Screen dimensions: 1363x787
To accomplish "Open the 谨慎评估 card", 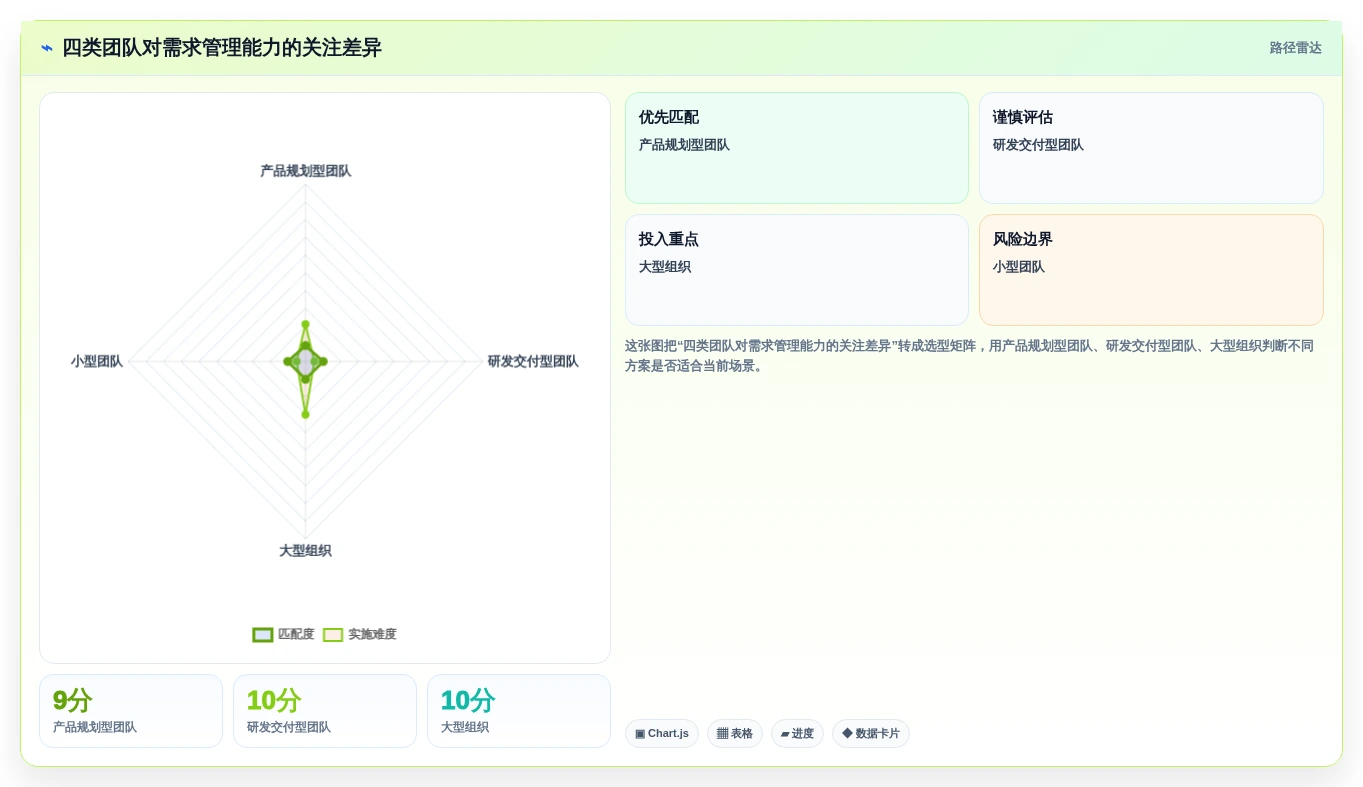I will coord(1151,148).
